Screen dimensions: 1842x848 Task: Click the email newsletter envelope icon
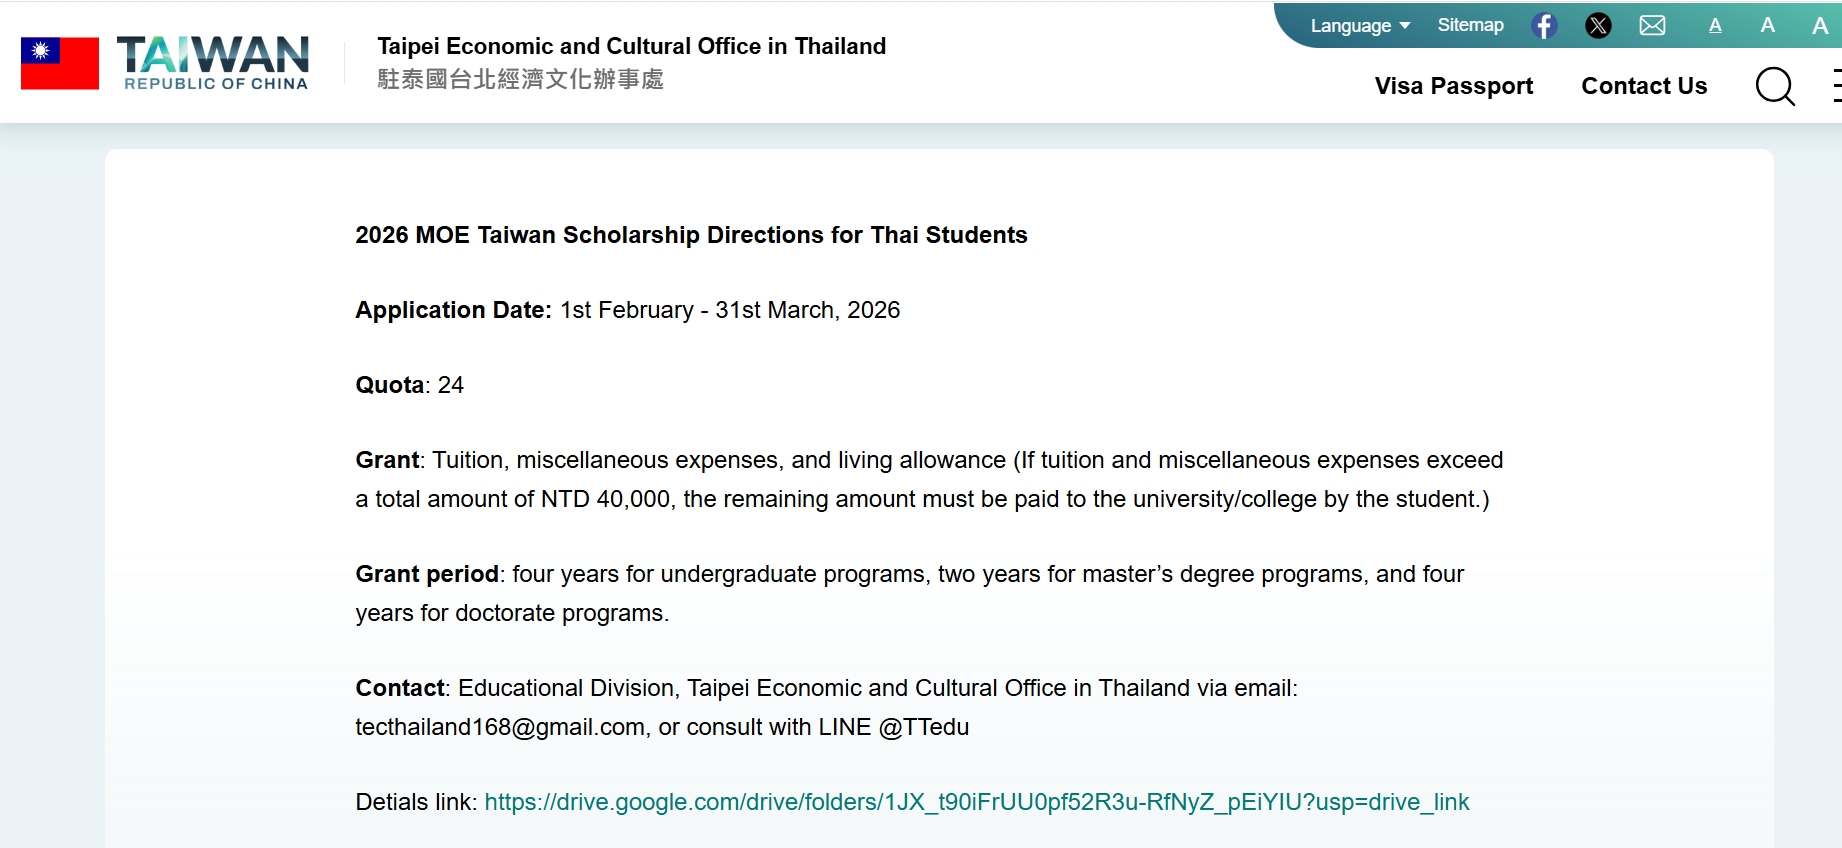1652,26
